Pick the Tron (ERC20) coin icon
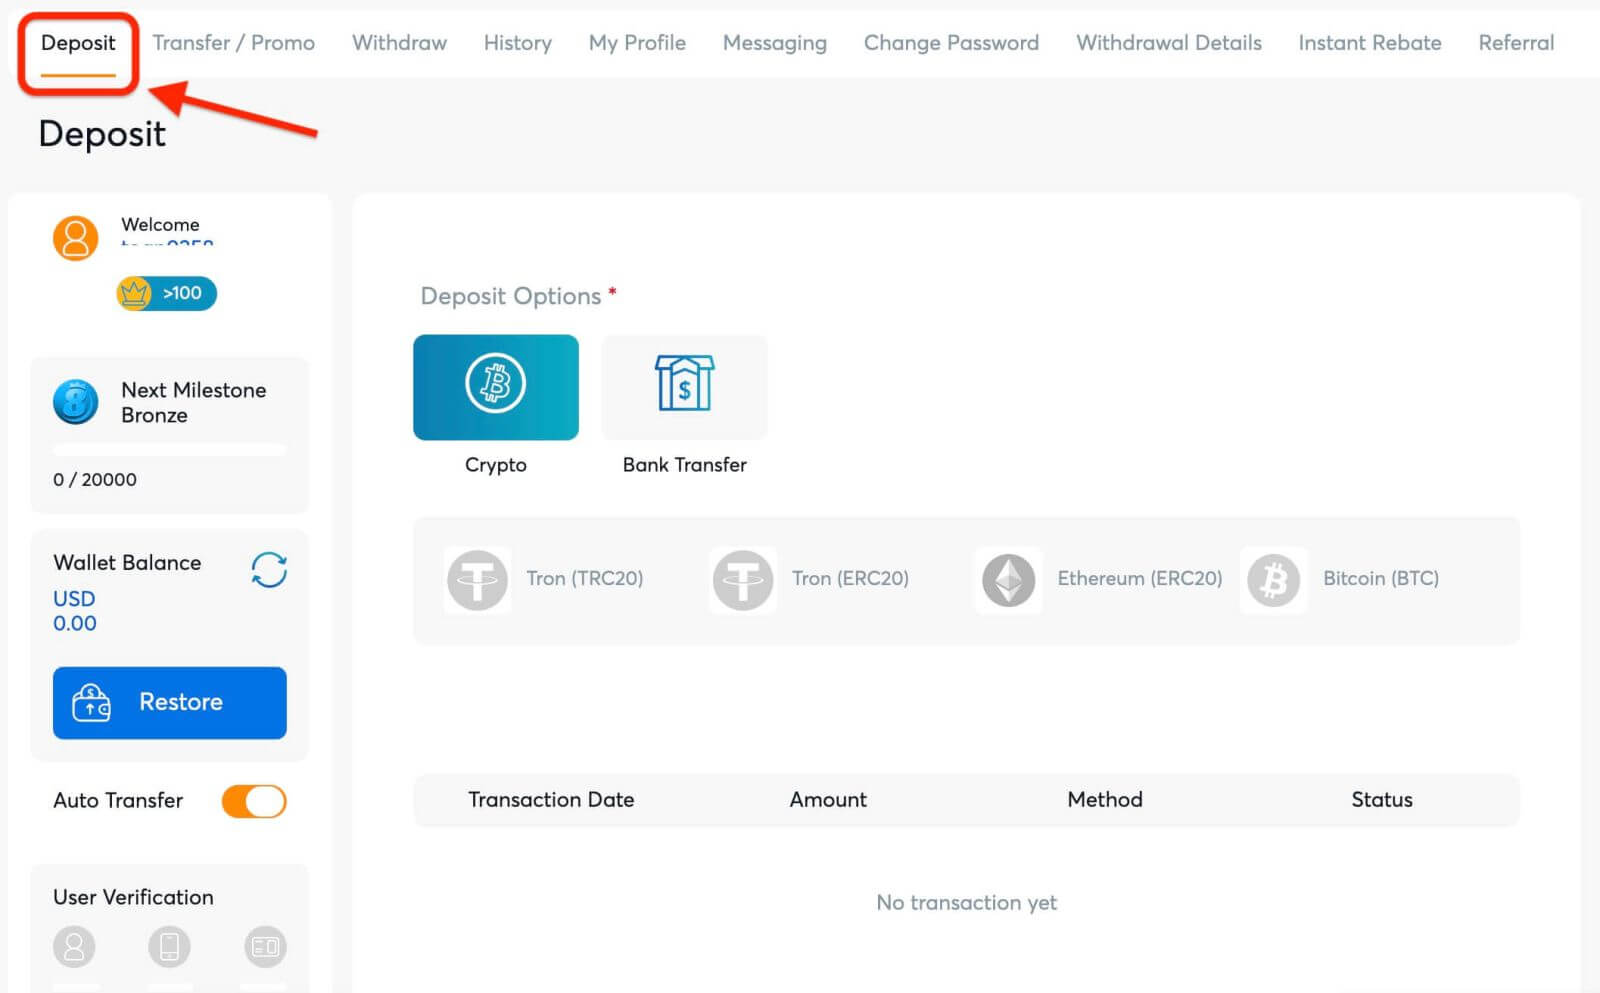The width and height of the screenshot is (1600, 993). click(x=742, y=580)
